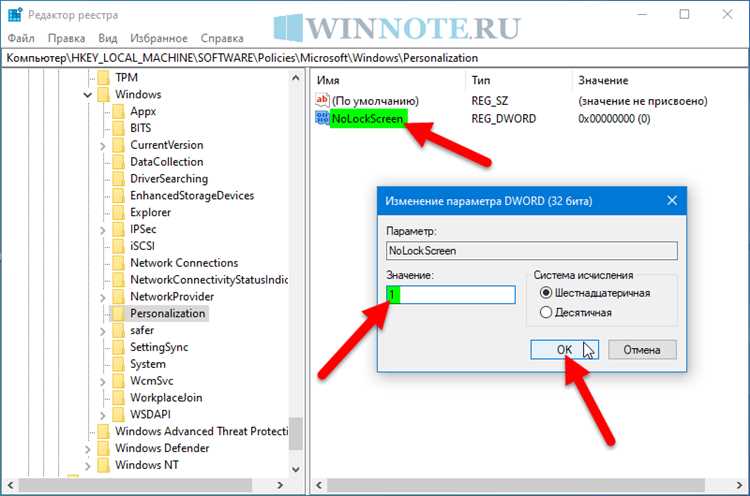Click the iSCSI folder icon
The image size is (750, 496).
coord(118,246)
